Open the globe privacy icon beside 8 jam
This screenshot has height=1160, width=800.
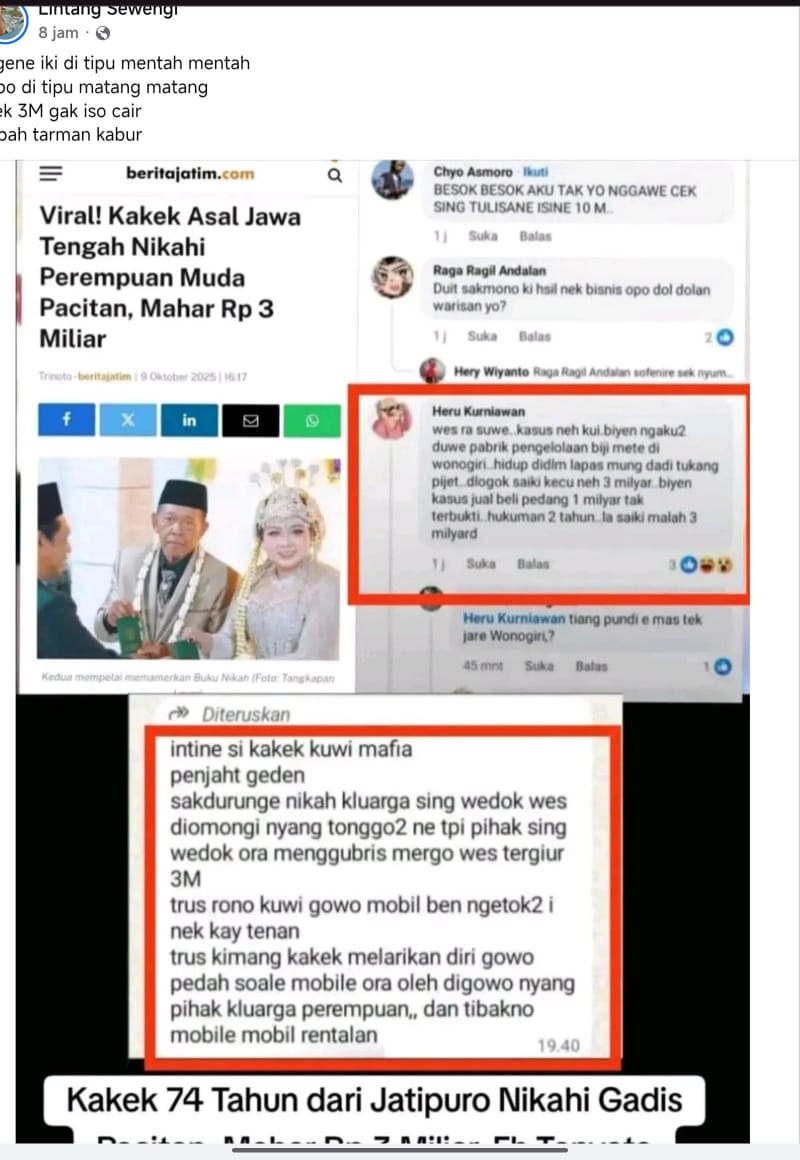[x=103, y=33]
